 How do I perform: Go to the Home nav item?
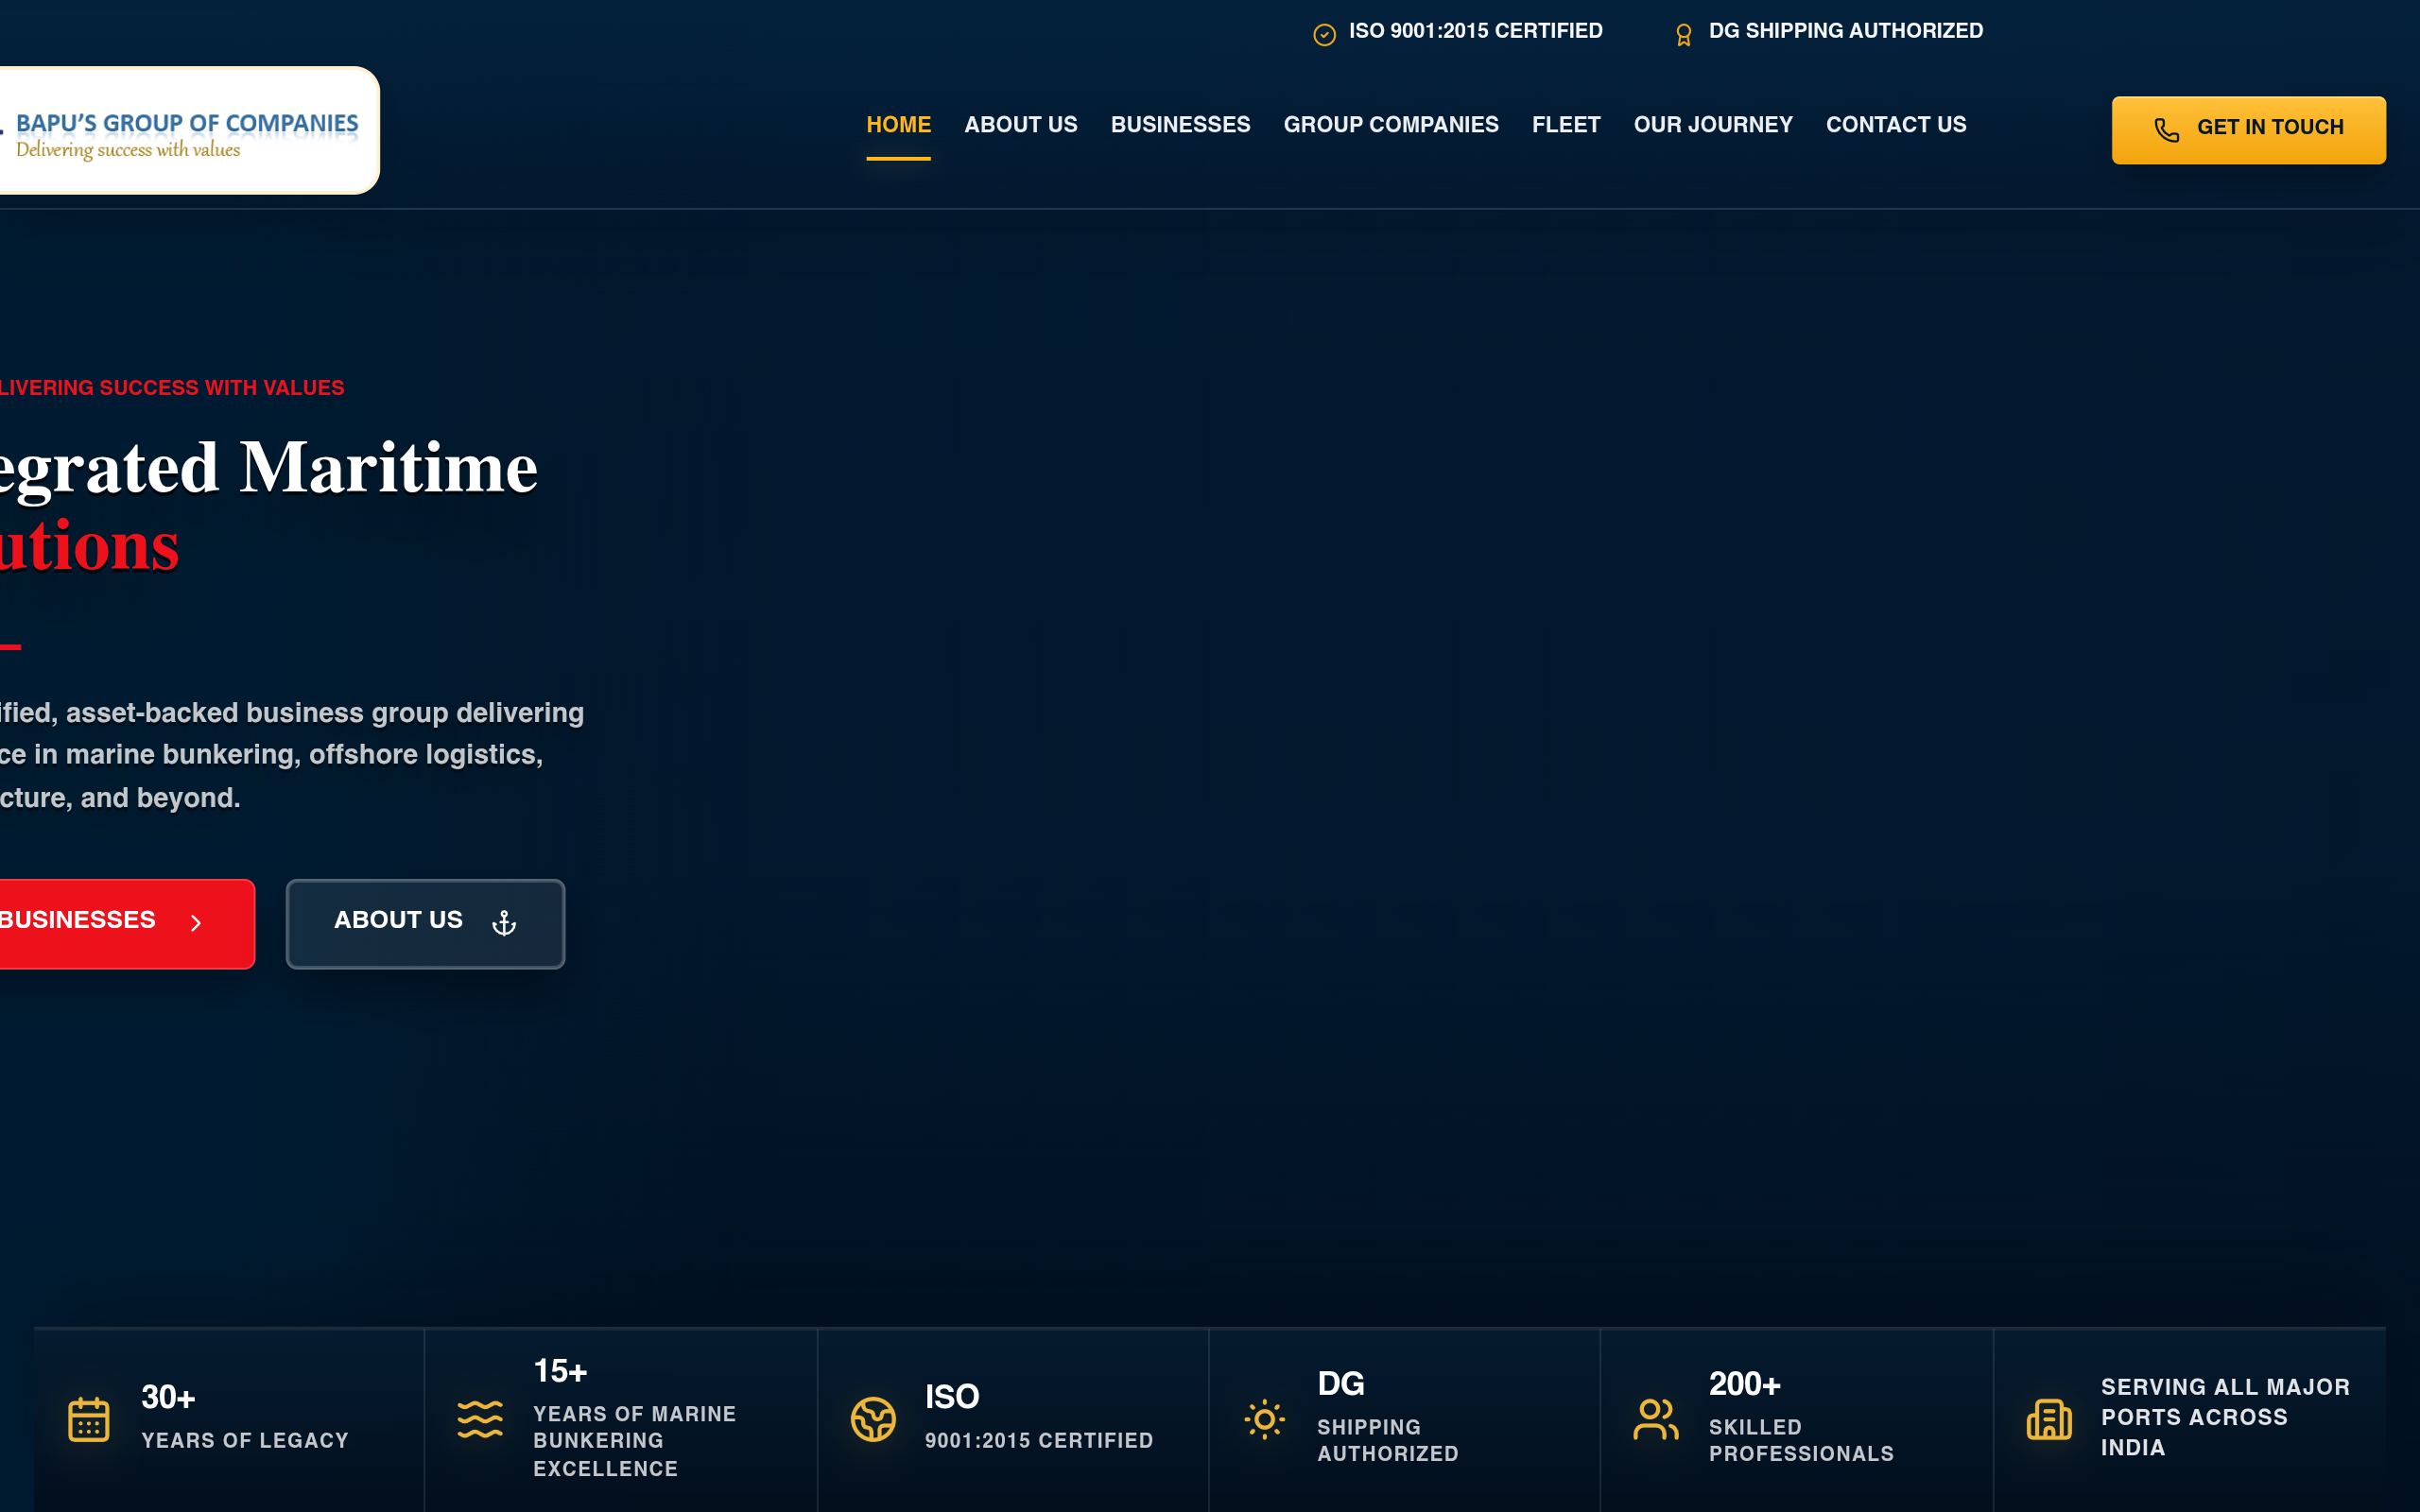tap(898, 125)
